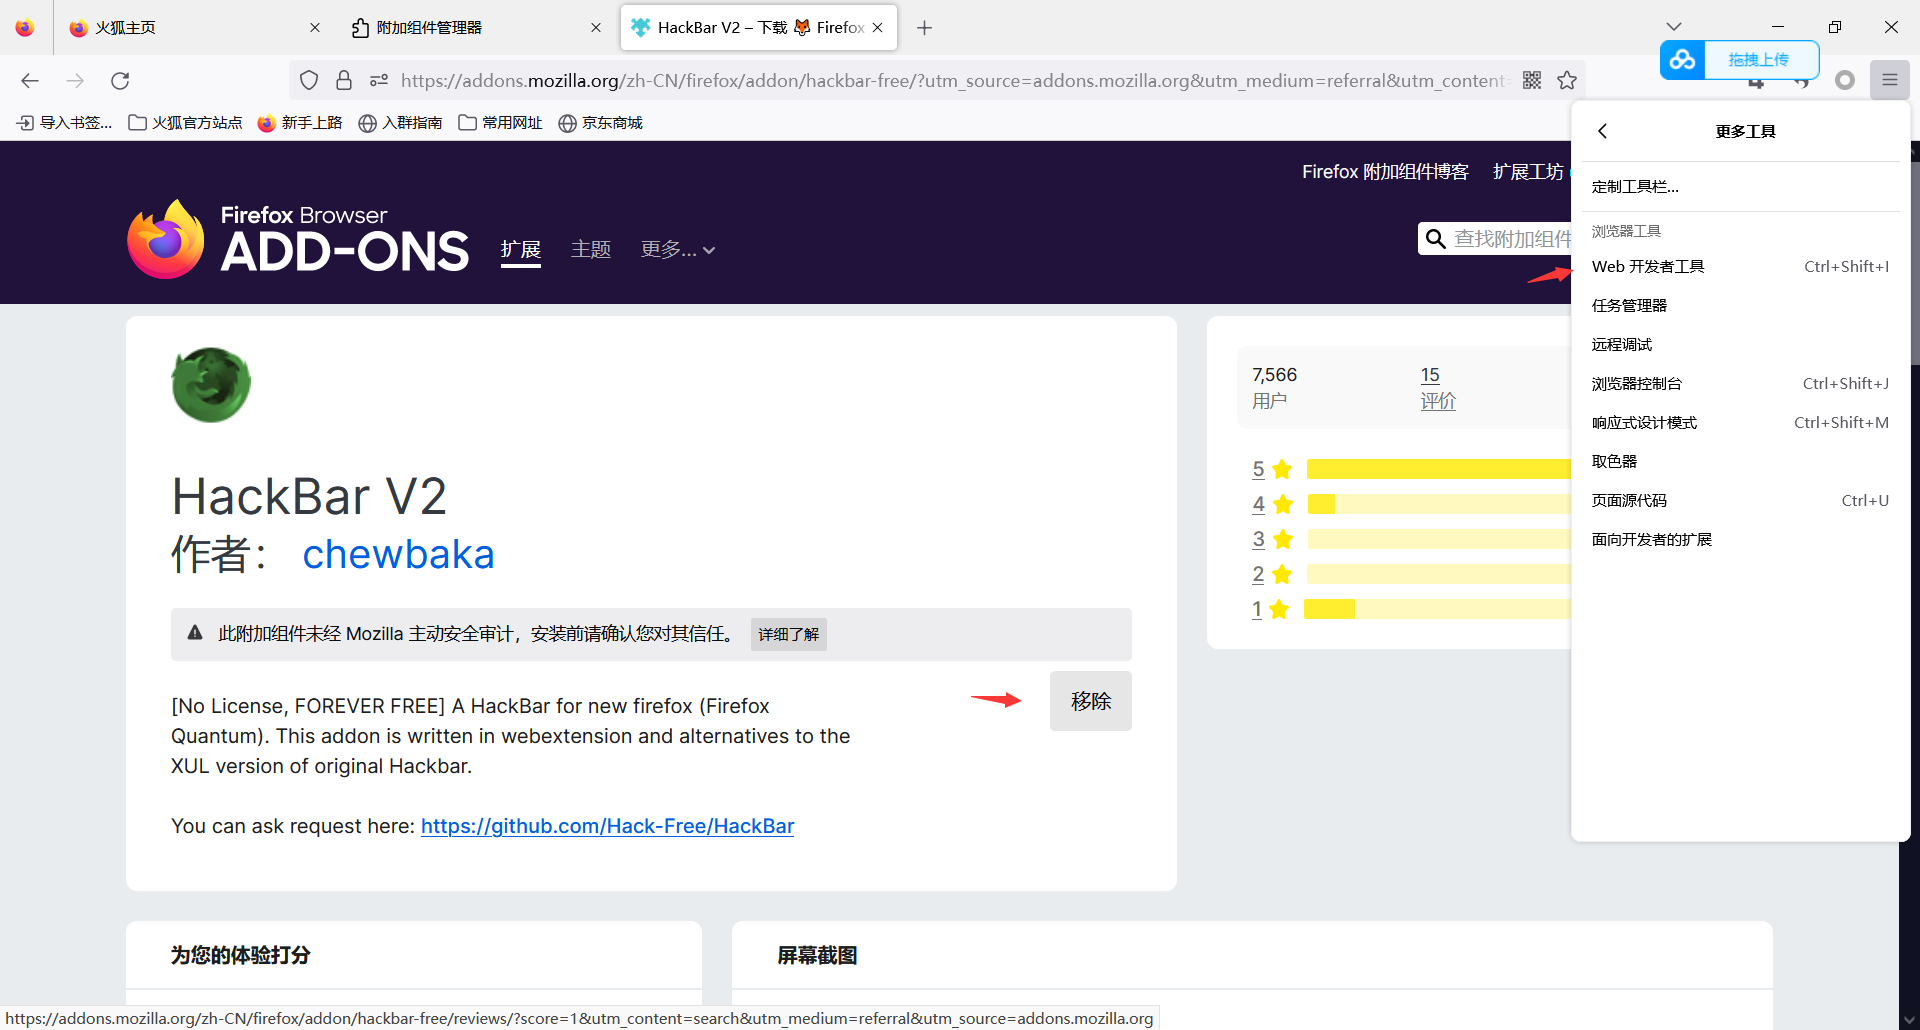Open the 常用网址 bookmarks folder
The height and width of the screenshot is (1030, 1920).
pyautogui.click(x=500, y=123)
